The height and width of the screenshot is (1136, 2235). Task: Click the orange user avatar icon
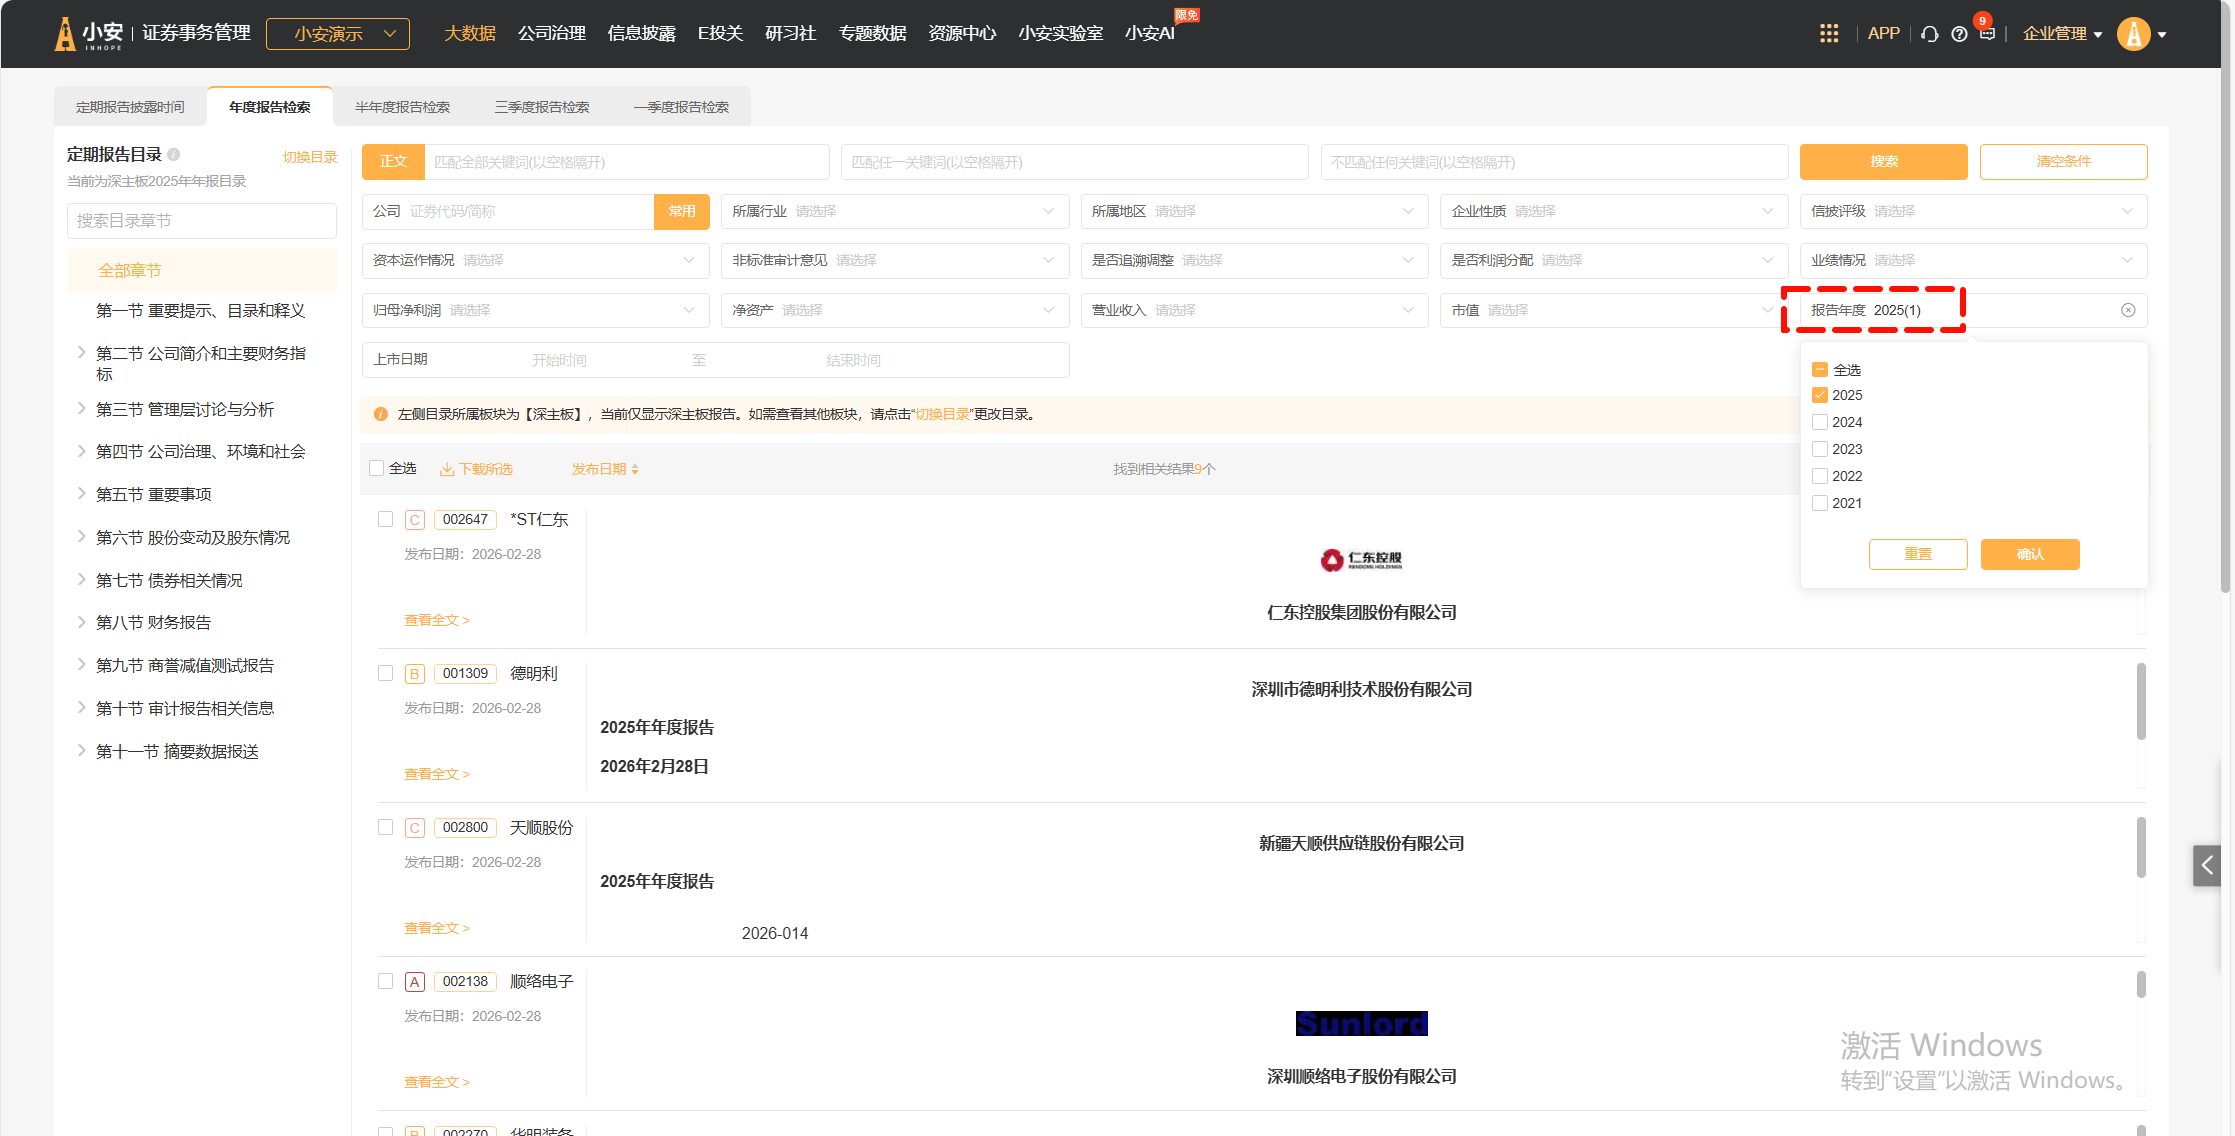click(x=2133, y=34)
